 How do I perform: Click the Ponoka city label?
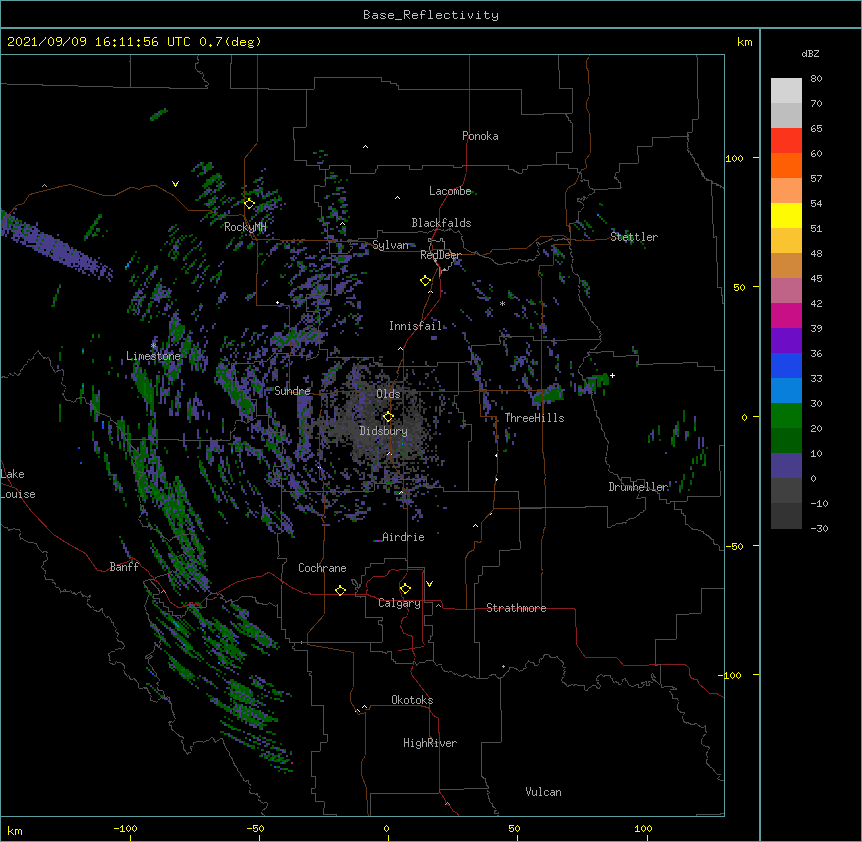(x=480, y=136)
